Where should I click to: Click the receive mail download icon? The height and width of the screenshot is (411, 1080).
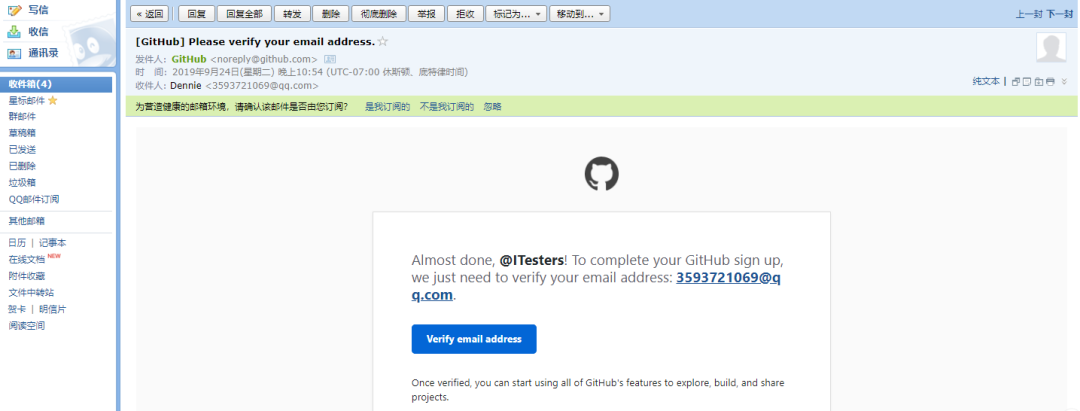14,32
